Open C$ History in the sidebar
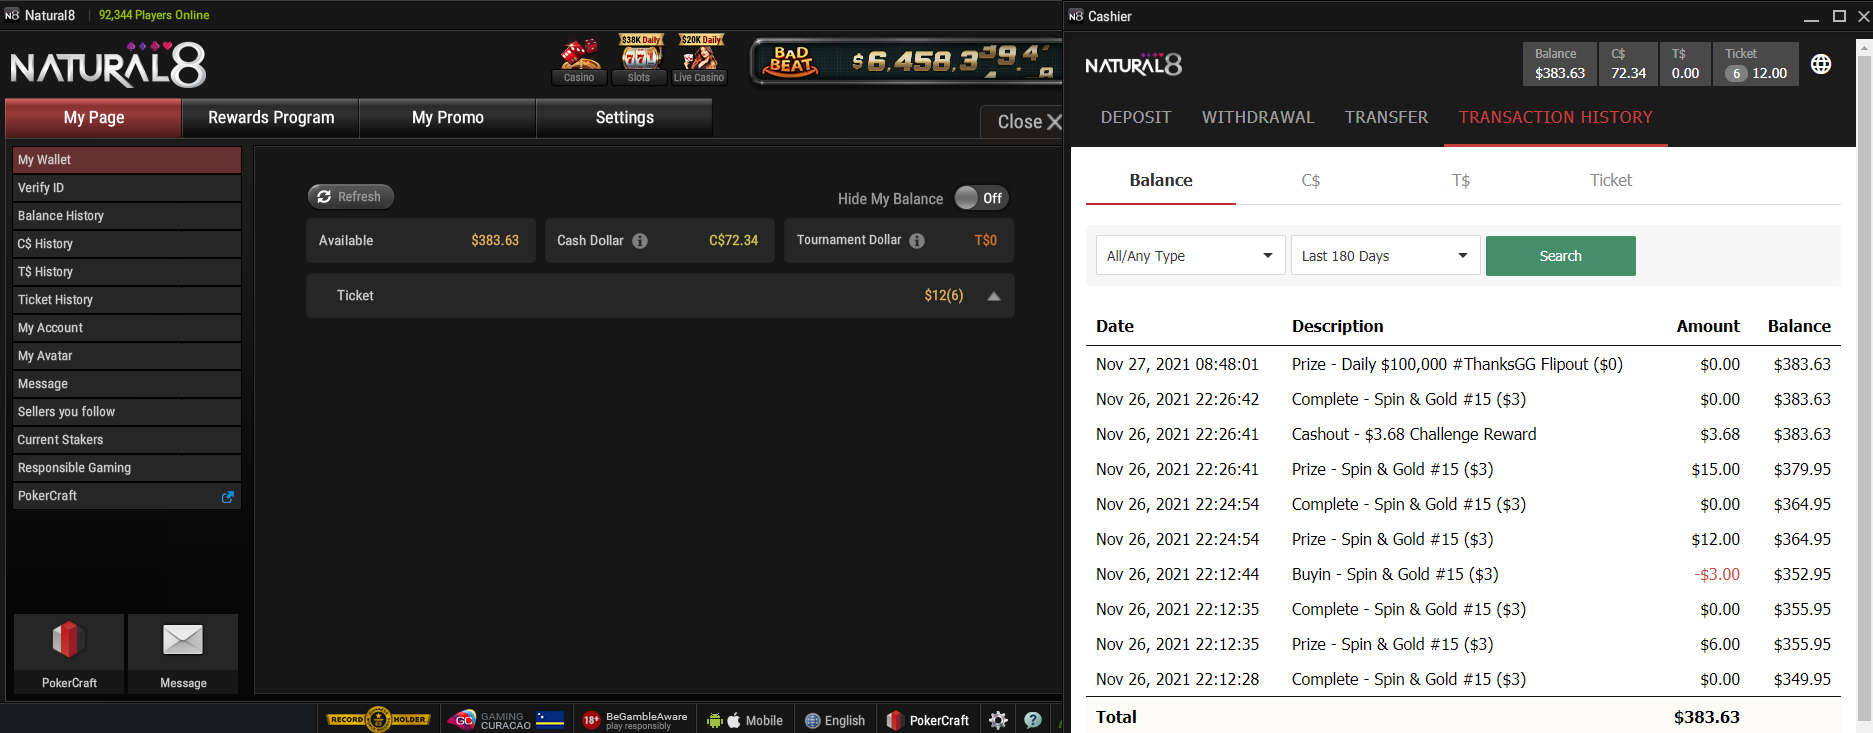Viewport: 1873px width, 733px height. [x=127, y=244]
